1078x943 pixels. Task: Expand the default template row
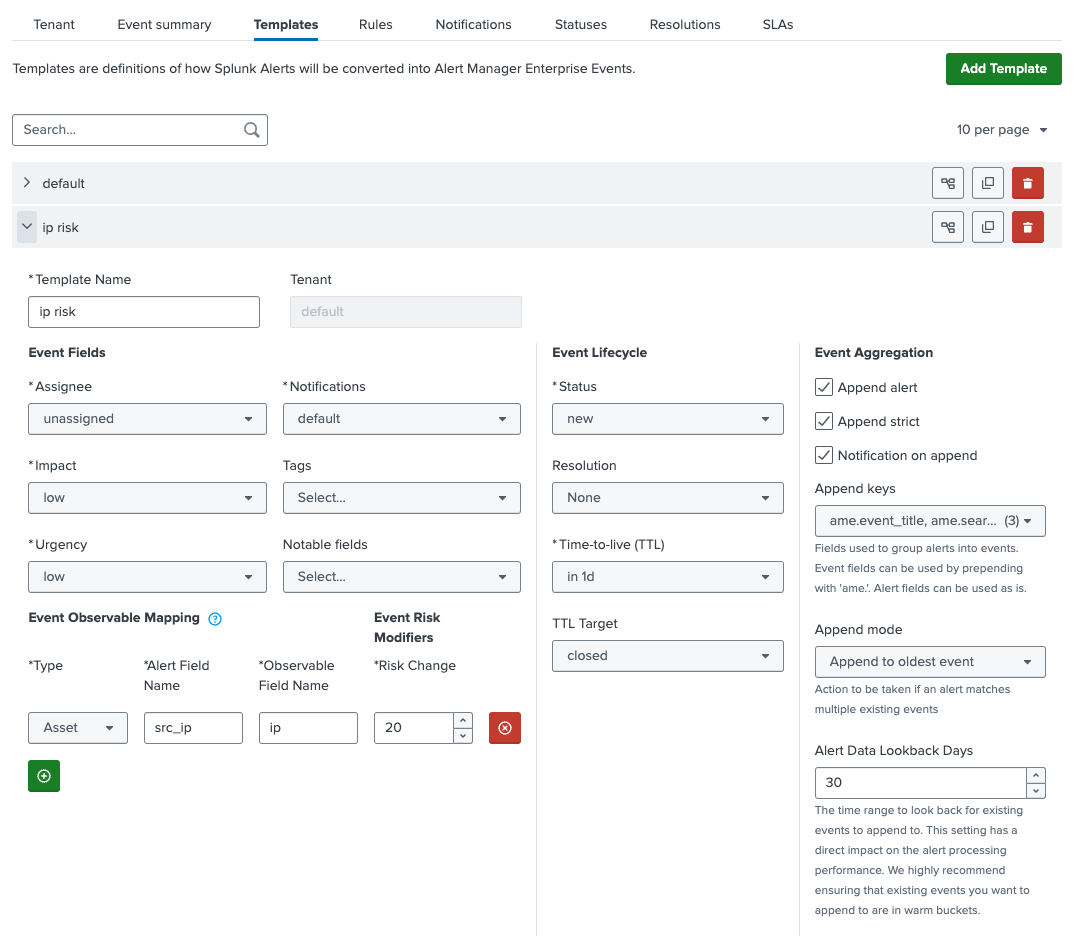(26, 183)
